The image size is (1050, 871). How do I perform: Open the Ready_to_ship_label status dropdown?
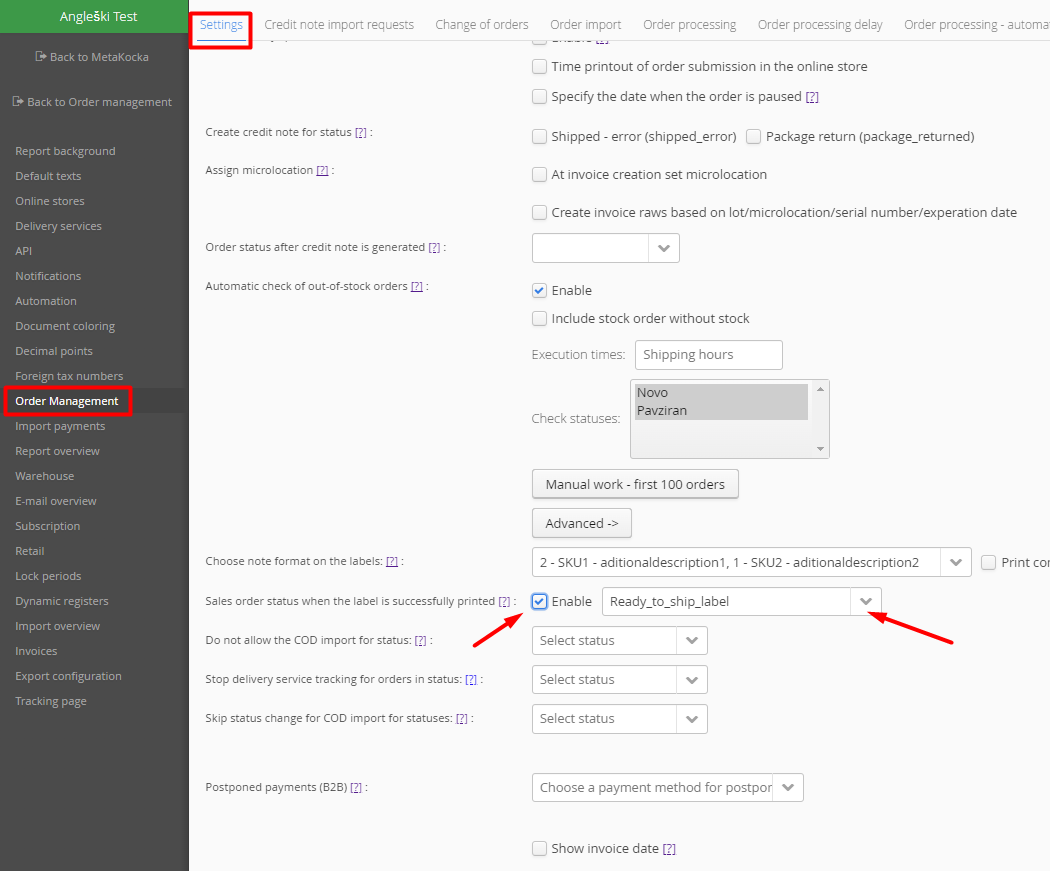pyautogui.click(x=866, y=601)
